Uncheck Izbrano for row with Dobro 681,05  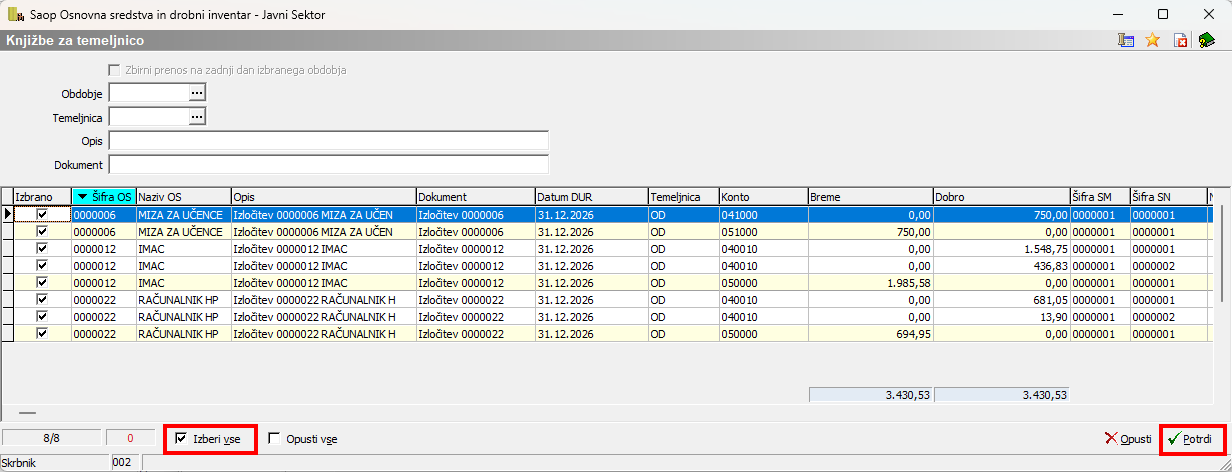(x=42, y=299)
